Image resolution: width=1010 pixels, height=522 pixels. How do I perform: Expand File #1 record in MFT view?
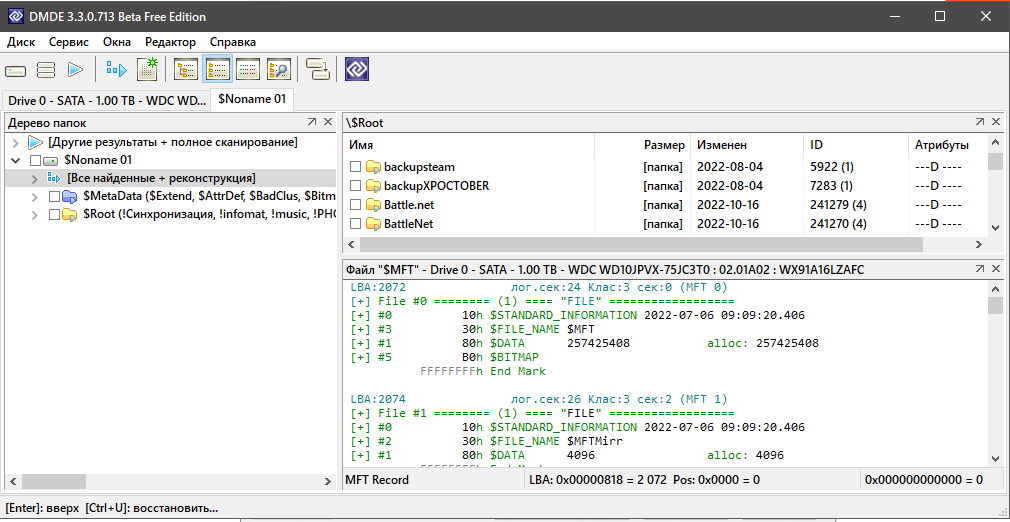tap(359, 413)
